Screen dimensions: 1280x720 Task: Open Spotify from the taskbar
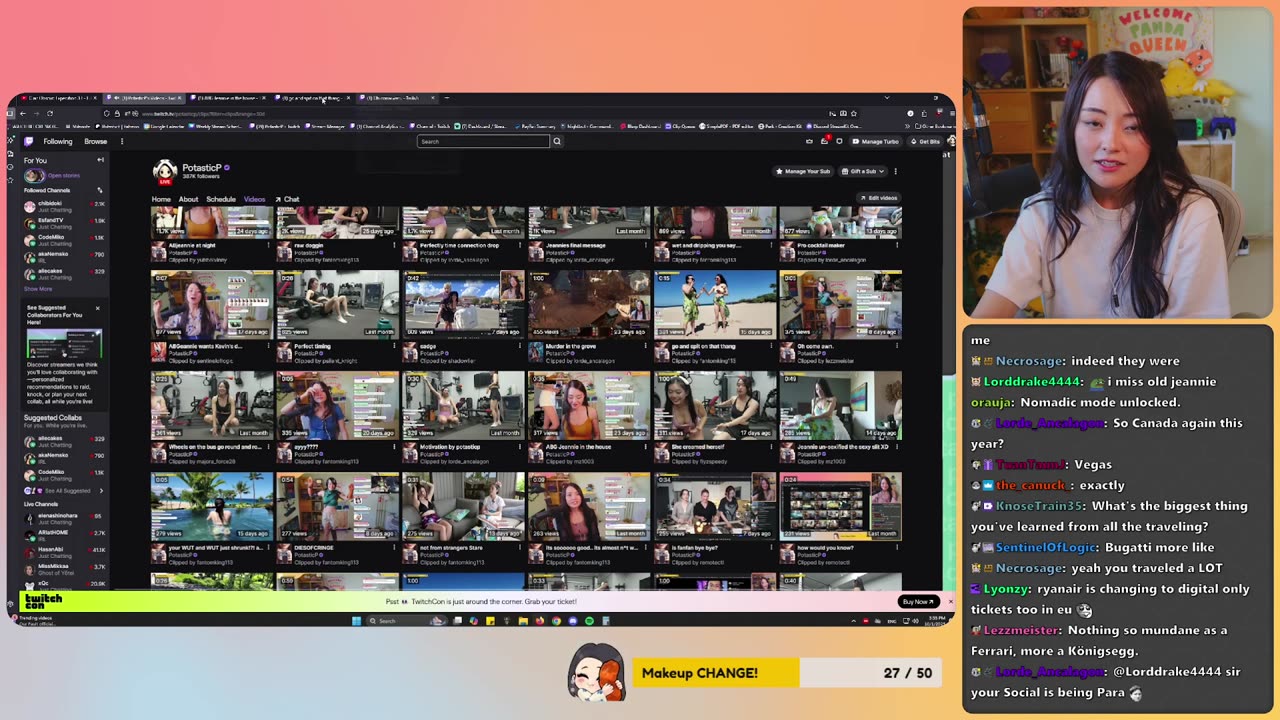(x=589, y=621)
